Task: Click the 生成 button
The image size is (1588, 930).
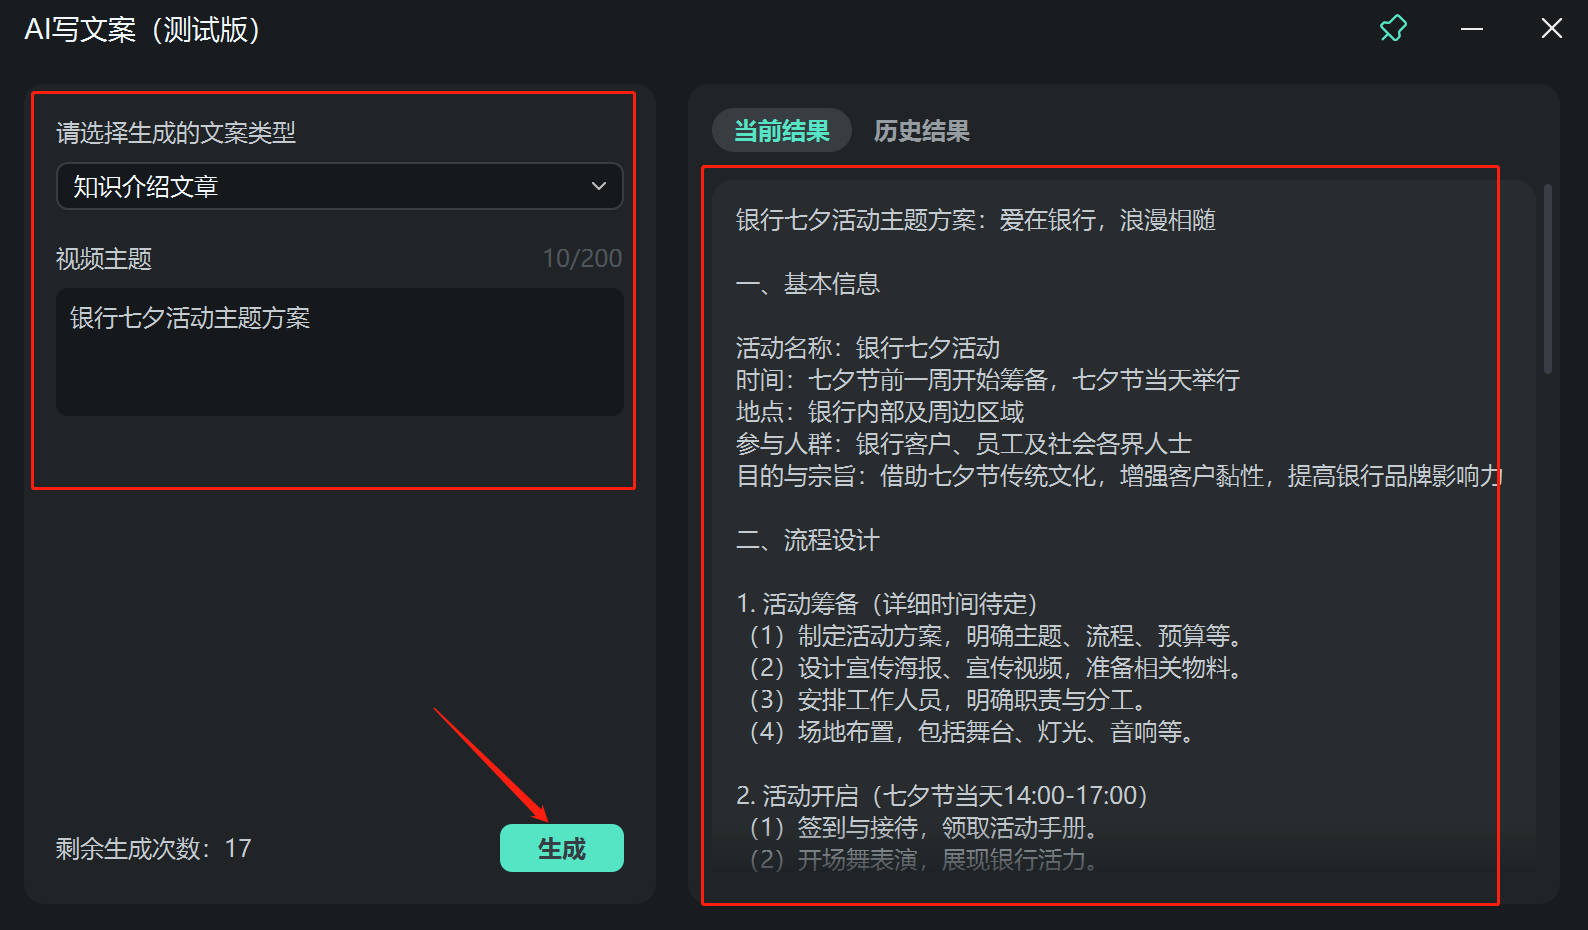Action: [x=562, y=848]
